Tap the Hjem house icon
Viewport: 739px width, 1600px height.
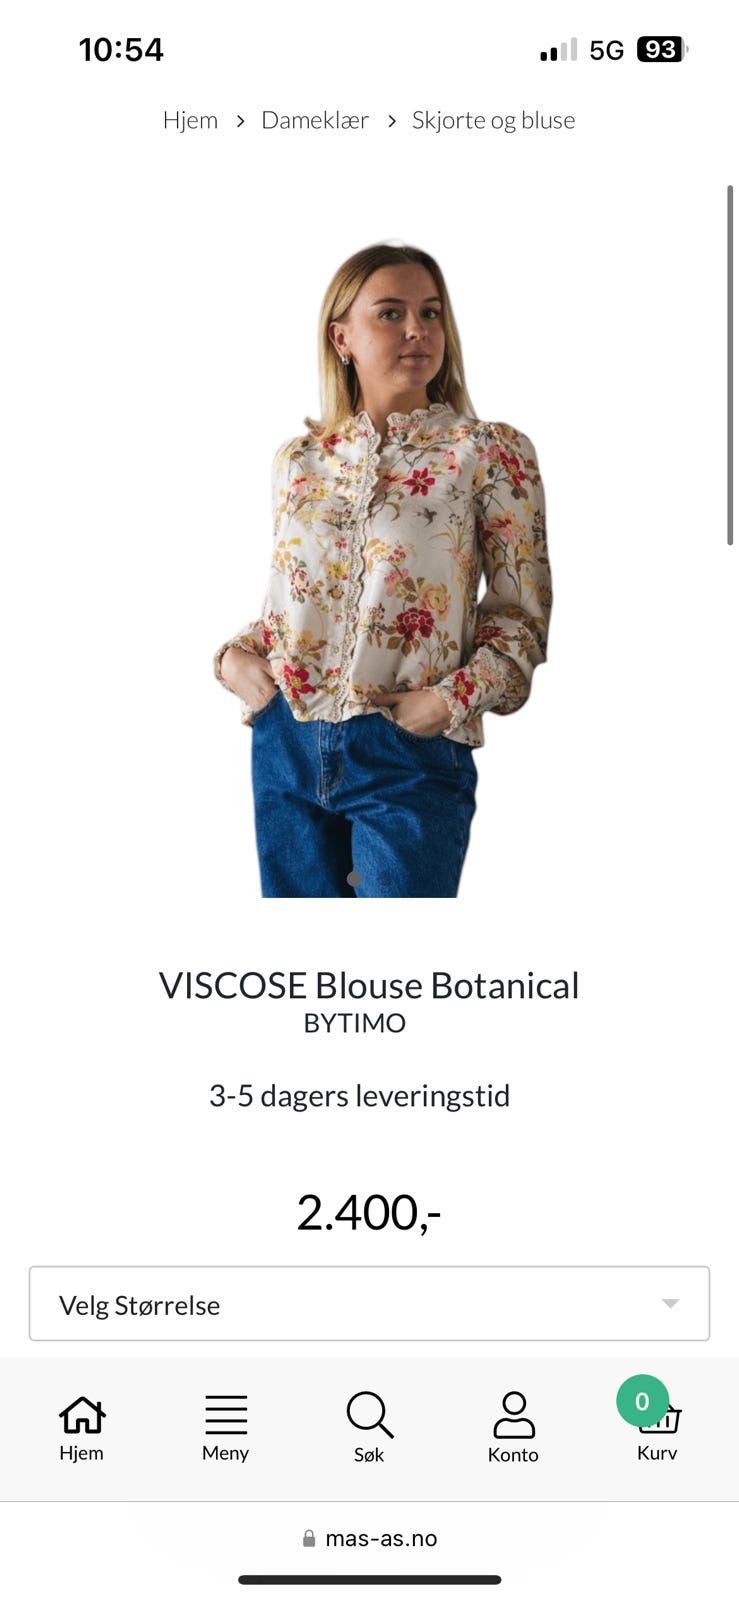pyautogui.click(x=82, y=1414)
